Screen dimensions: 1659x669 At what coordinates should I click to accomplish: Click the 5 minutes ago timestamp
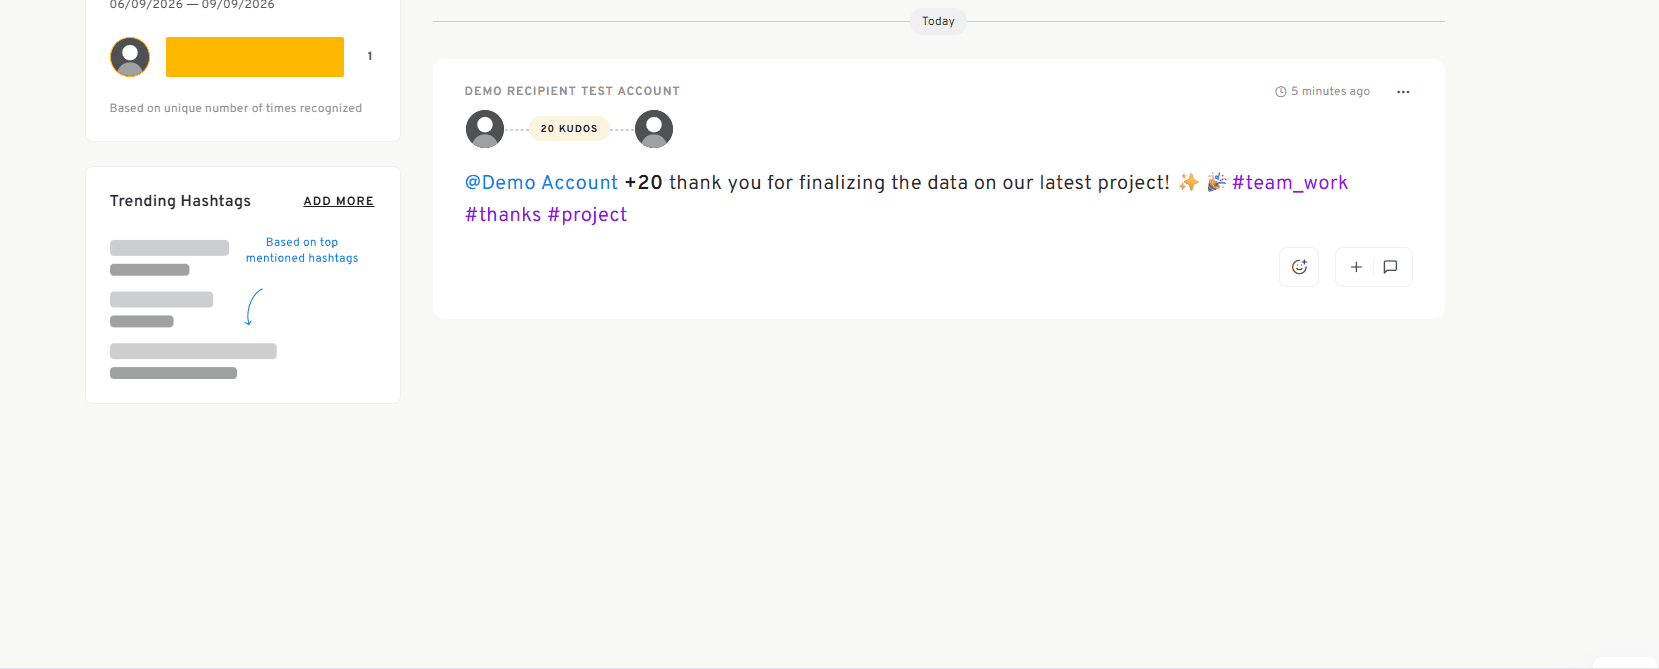point(1330,91)
